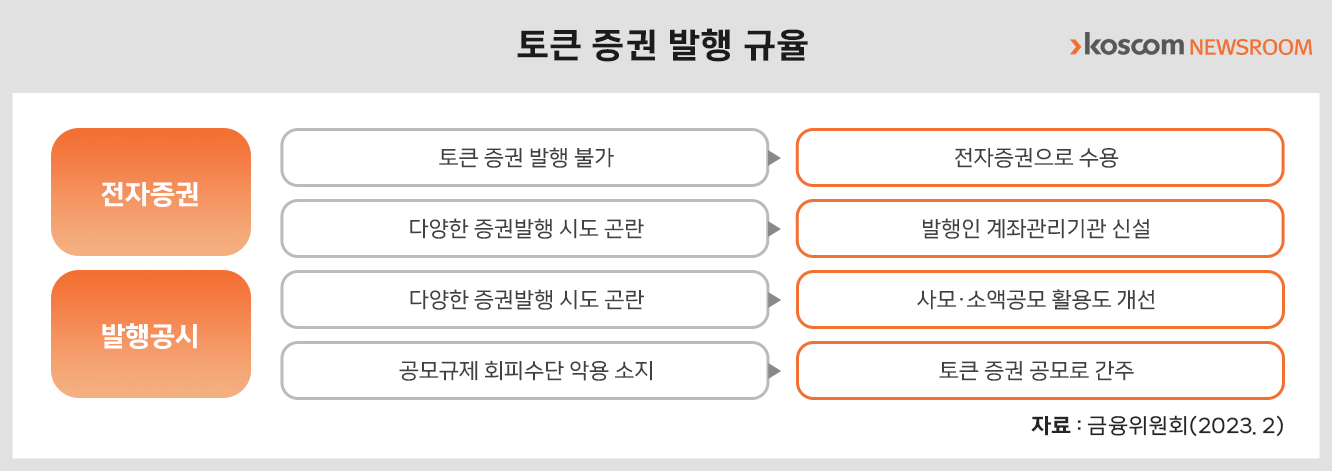Select the 발행공시 orange category block
The width and height of the screenshot is (1332, 471).
(151, 334)
